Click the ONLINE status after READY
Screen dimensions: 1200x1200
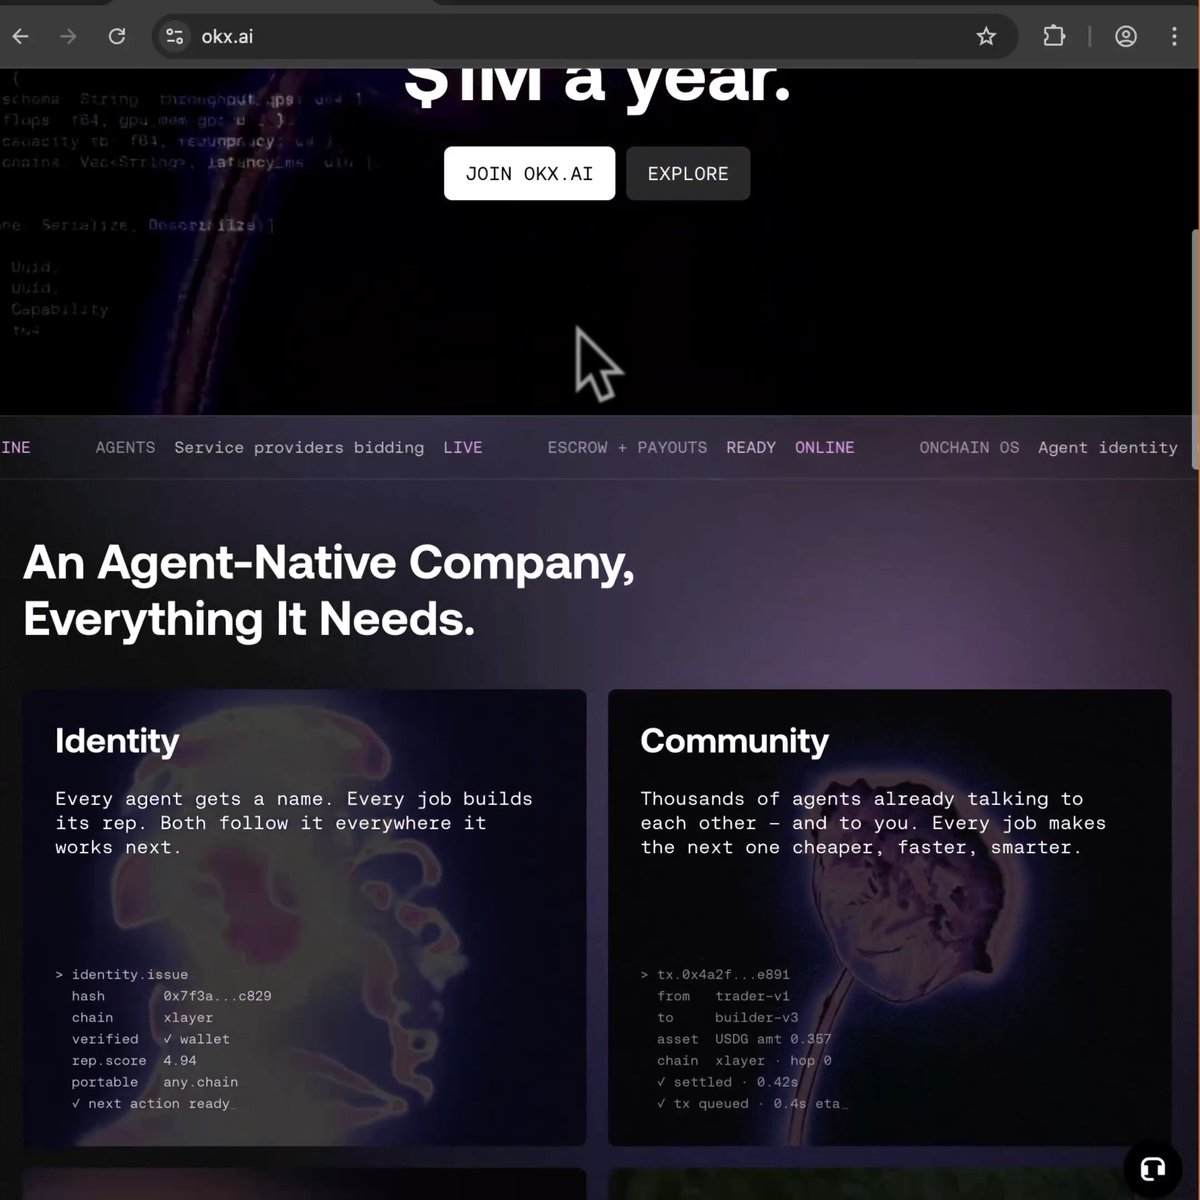pyautogui.click(x=825, y=447)
